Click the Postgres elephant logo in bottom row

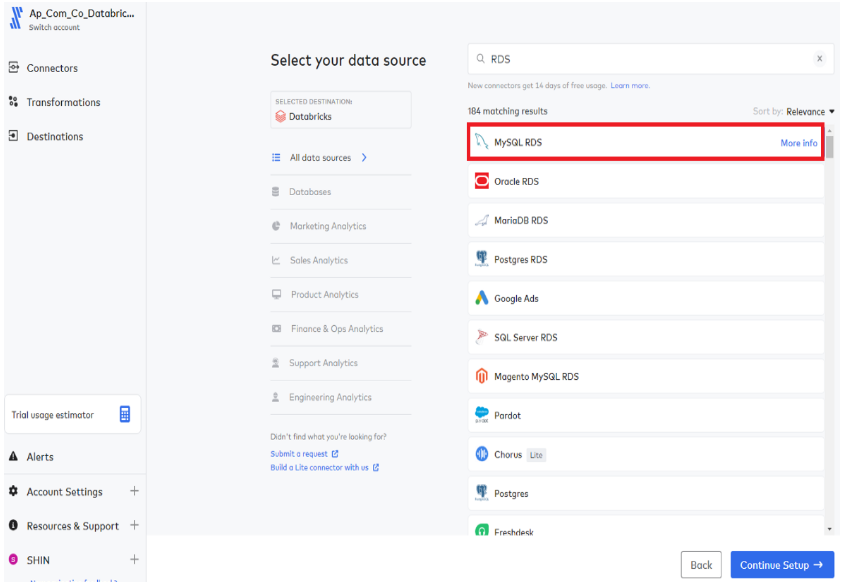482,493
